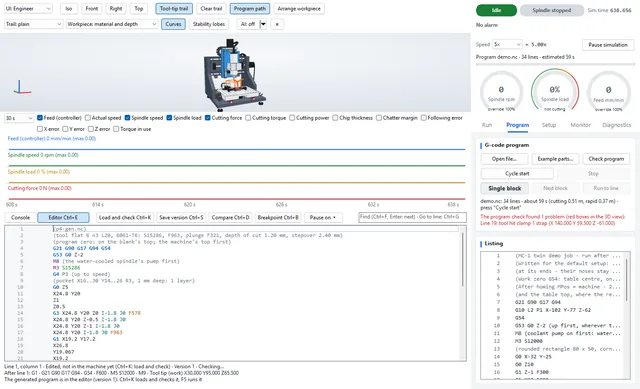Click the Cycle start button
This screenshot has width=640, height=389.
517,173
